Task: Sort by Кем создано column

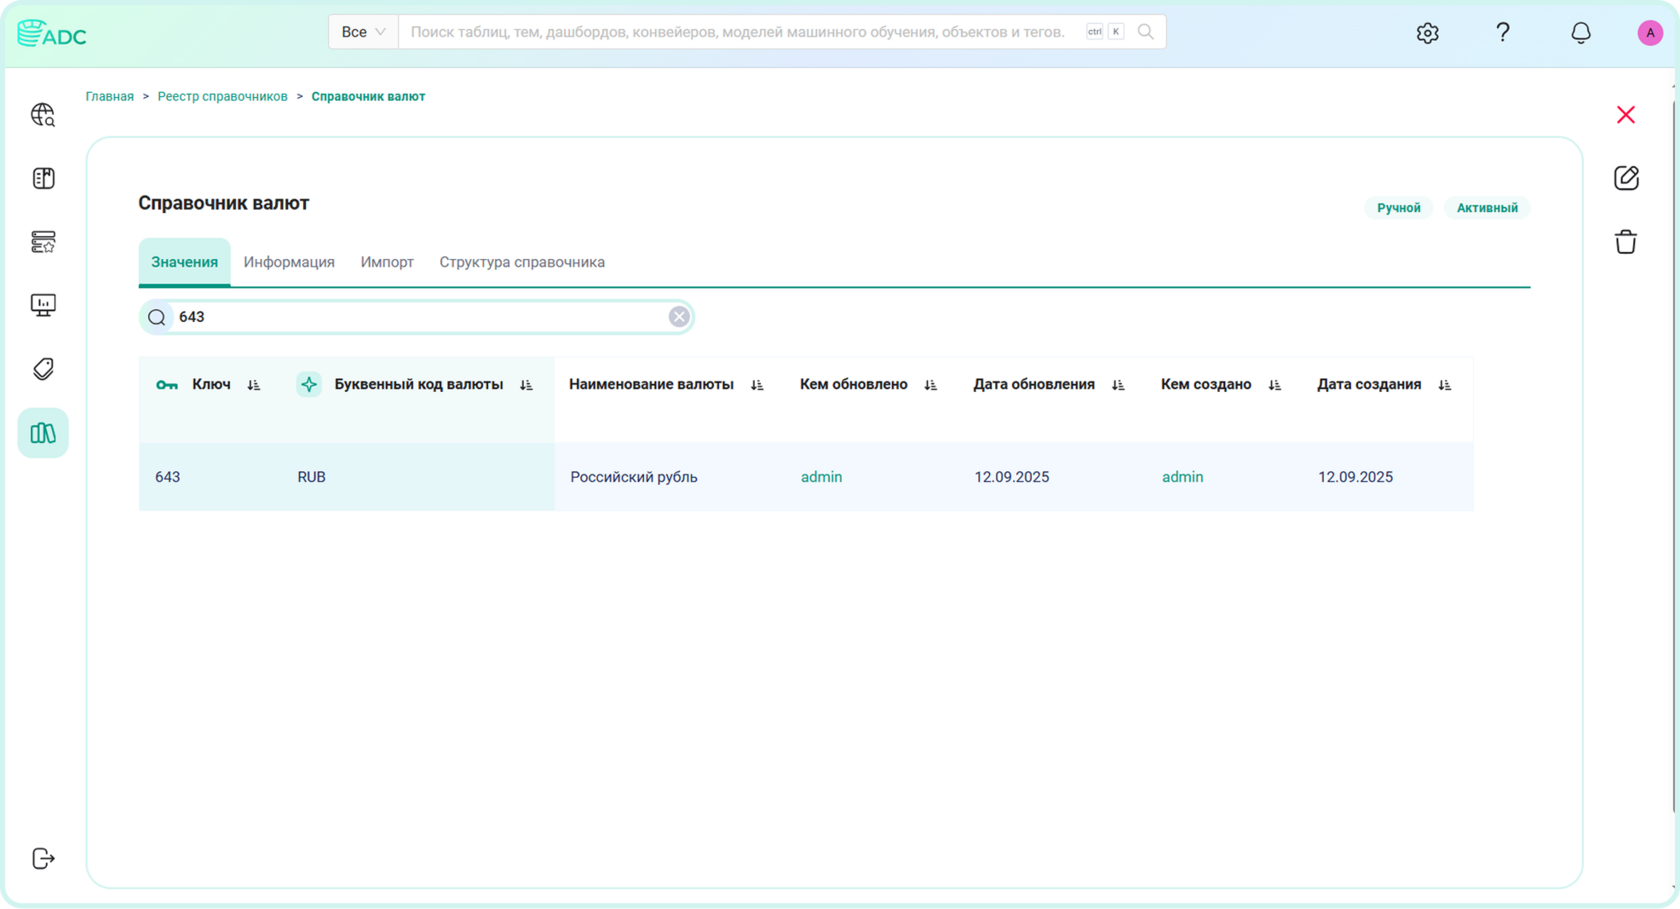Action: click(x=1275, y=385)
